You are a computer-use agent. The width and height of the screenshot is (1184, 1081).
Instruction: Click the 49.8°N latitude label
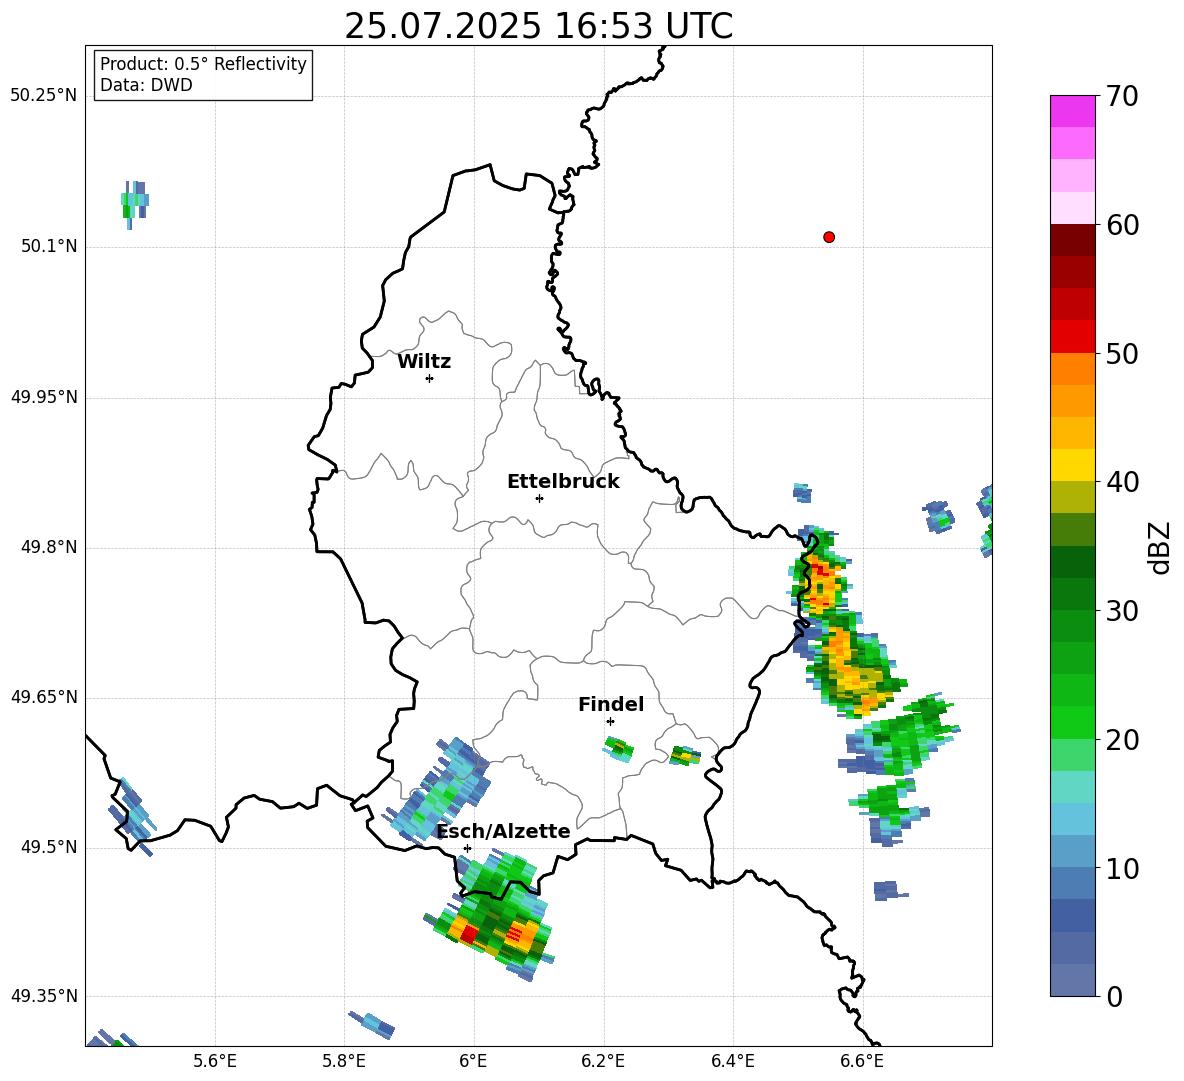point(49,547)
